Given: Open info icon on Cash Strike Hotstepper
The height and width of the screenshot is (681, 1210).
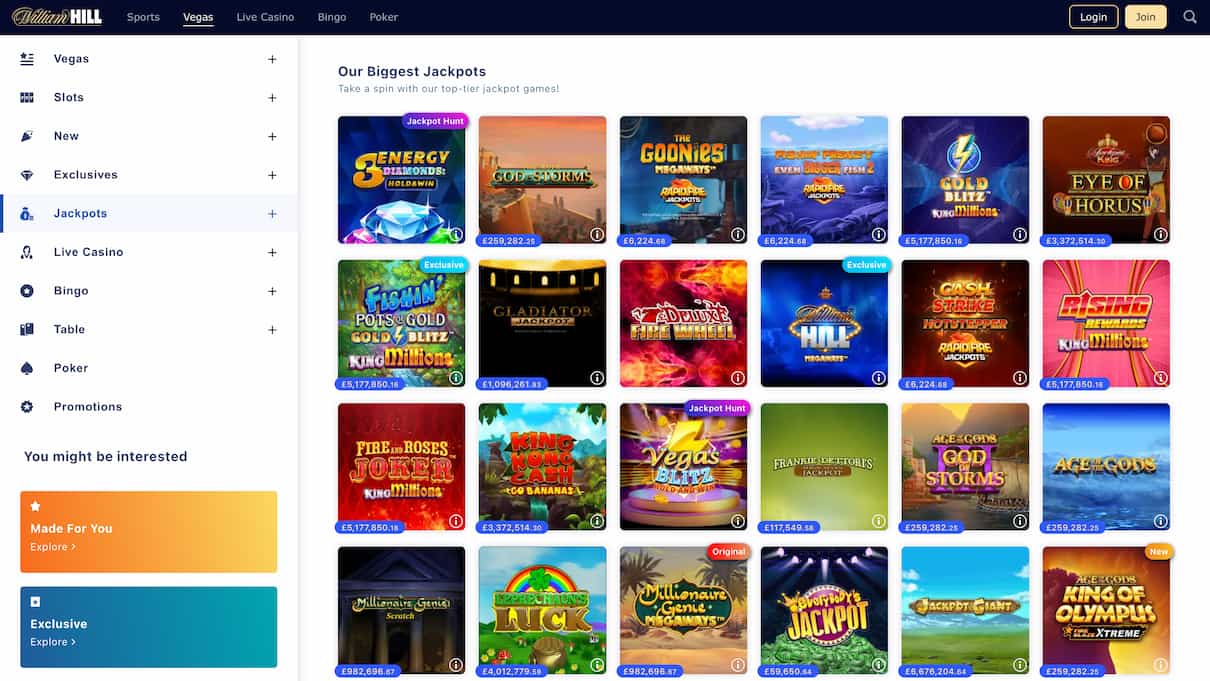Looking at the screenshot, I should pyautogui.click(x=1020, y=378).
